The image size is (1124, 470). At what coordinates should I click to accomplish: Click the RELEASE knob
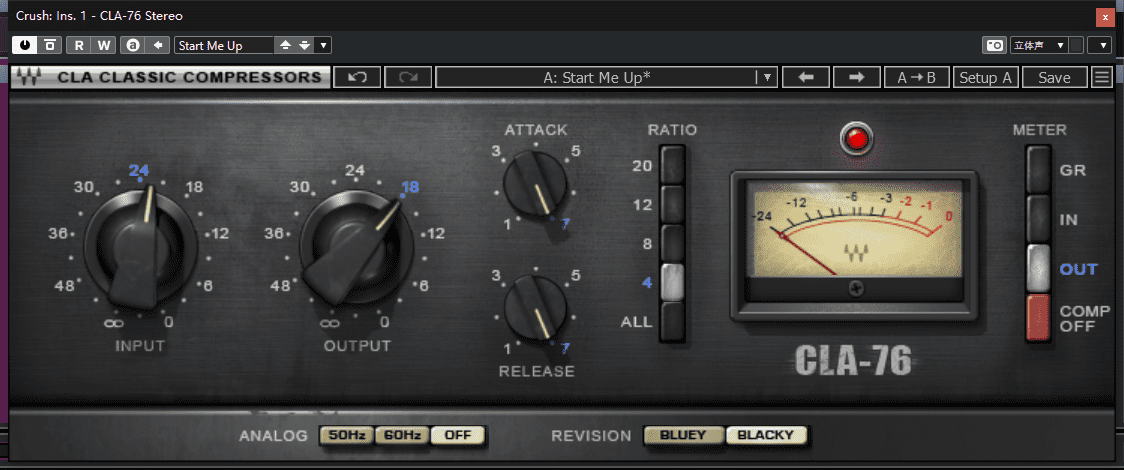535,307
